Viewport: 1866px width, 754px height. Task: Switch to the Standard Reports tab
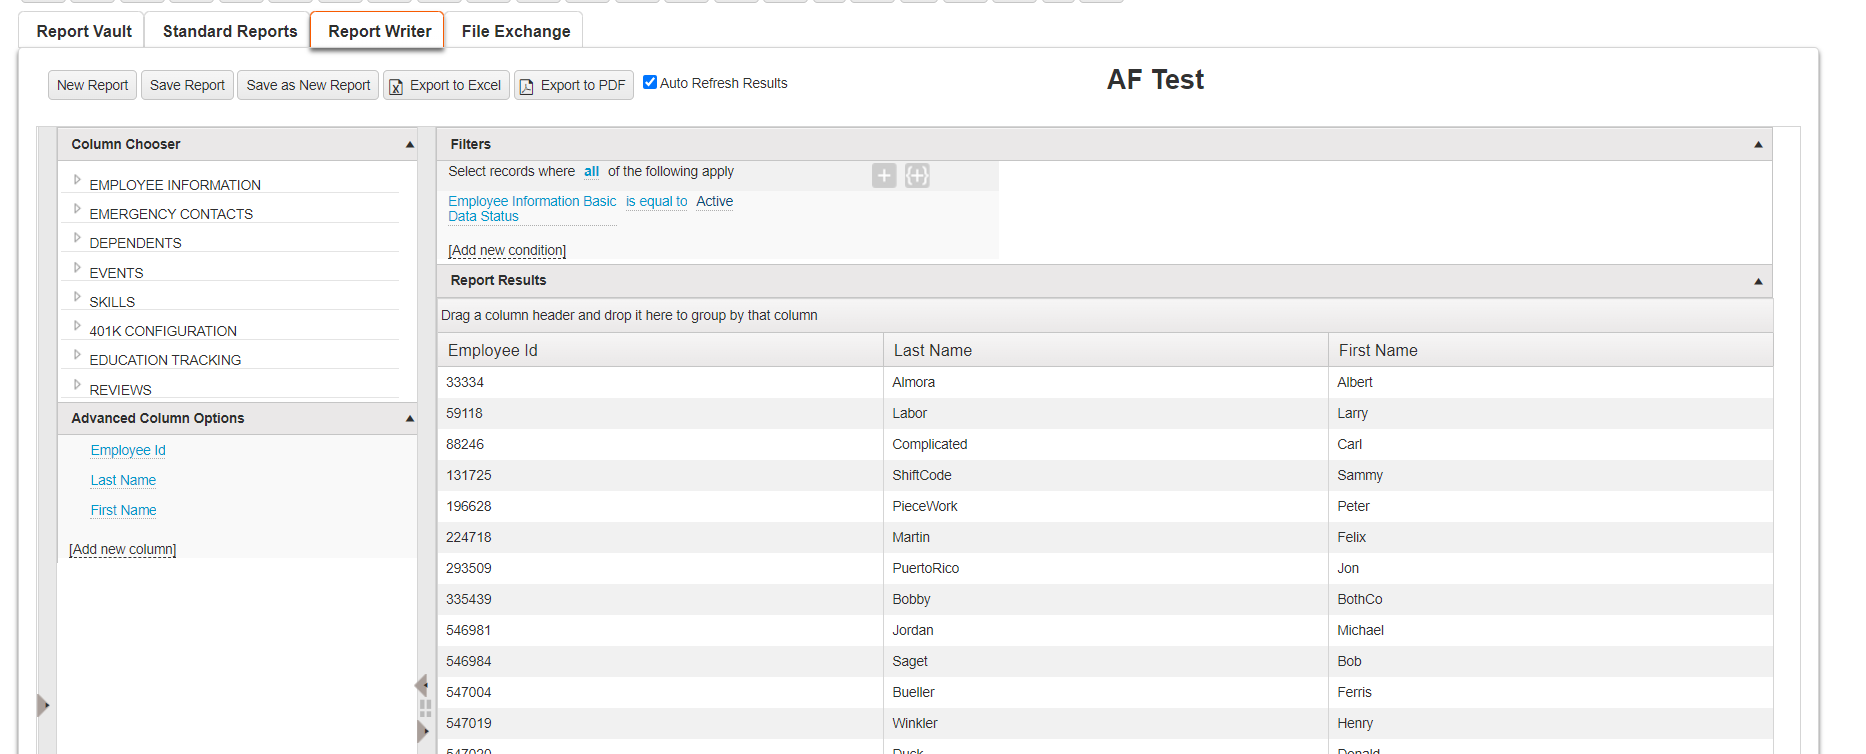[x=230, y=31]
